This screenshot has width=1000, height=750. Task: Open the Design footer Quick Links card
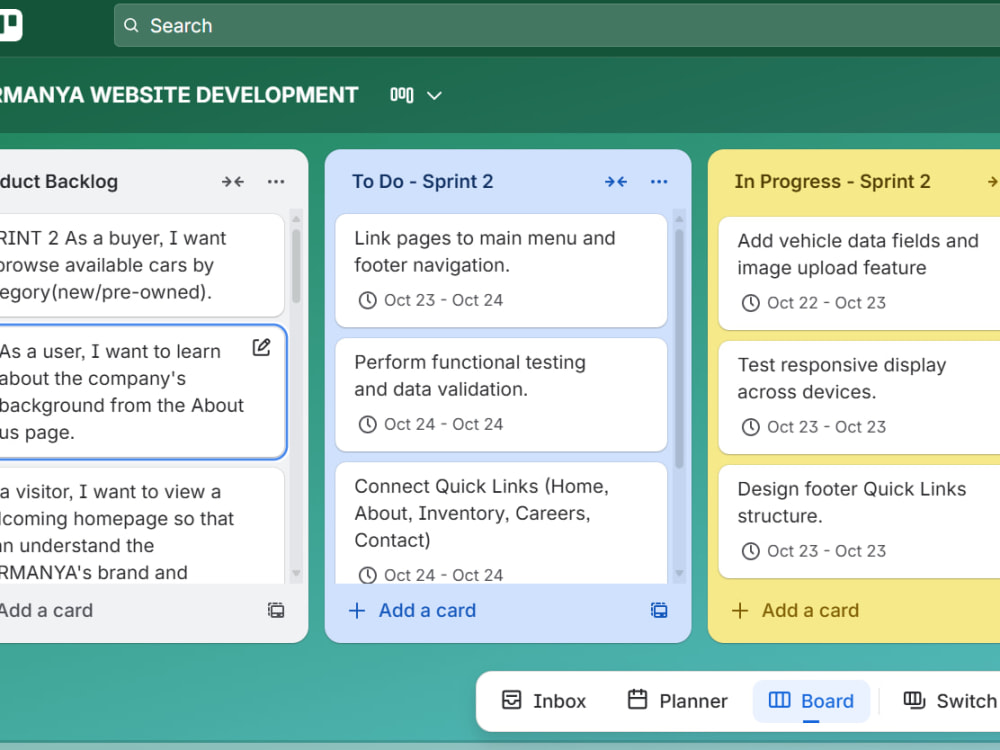coord(859,522)
